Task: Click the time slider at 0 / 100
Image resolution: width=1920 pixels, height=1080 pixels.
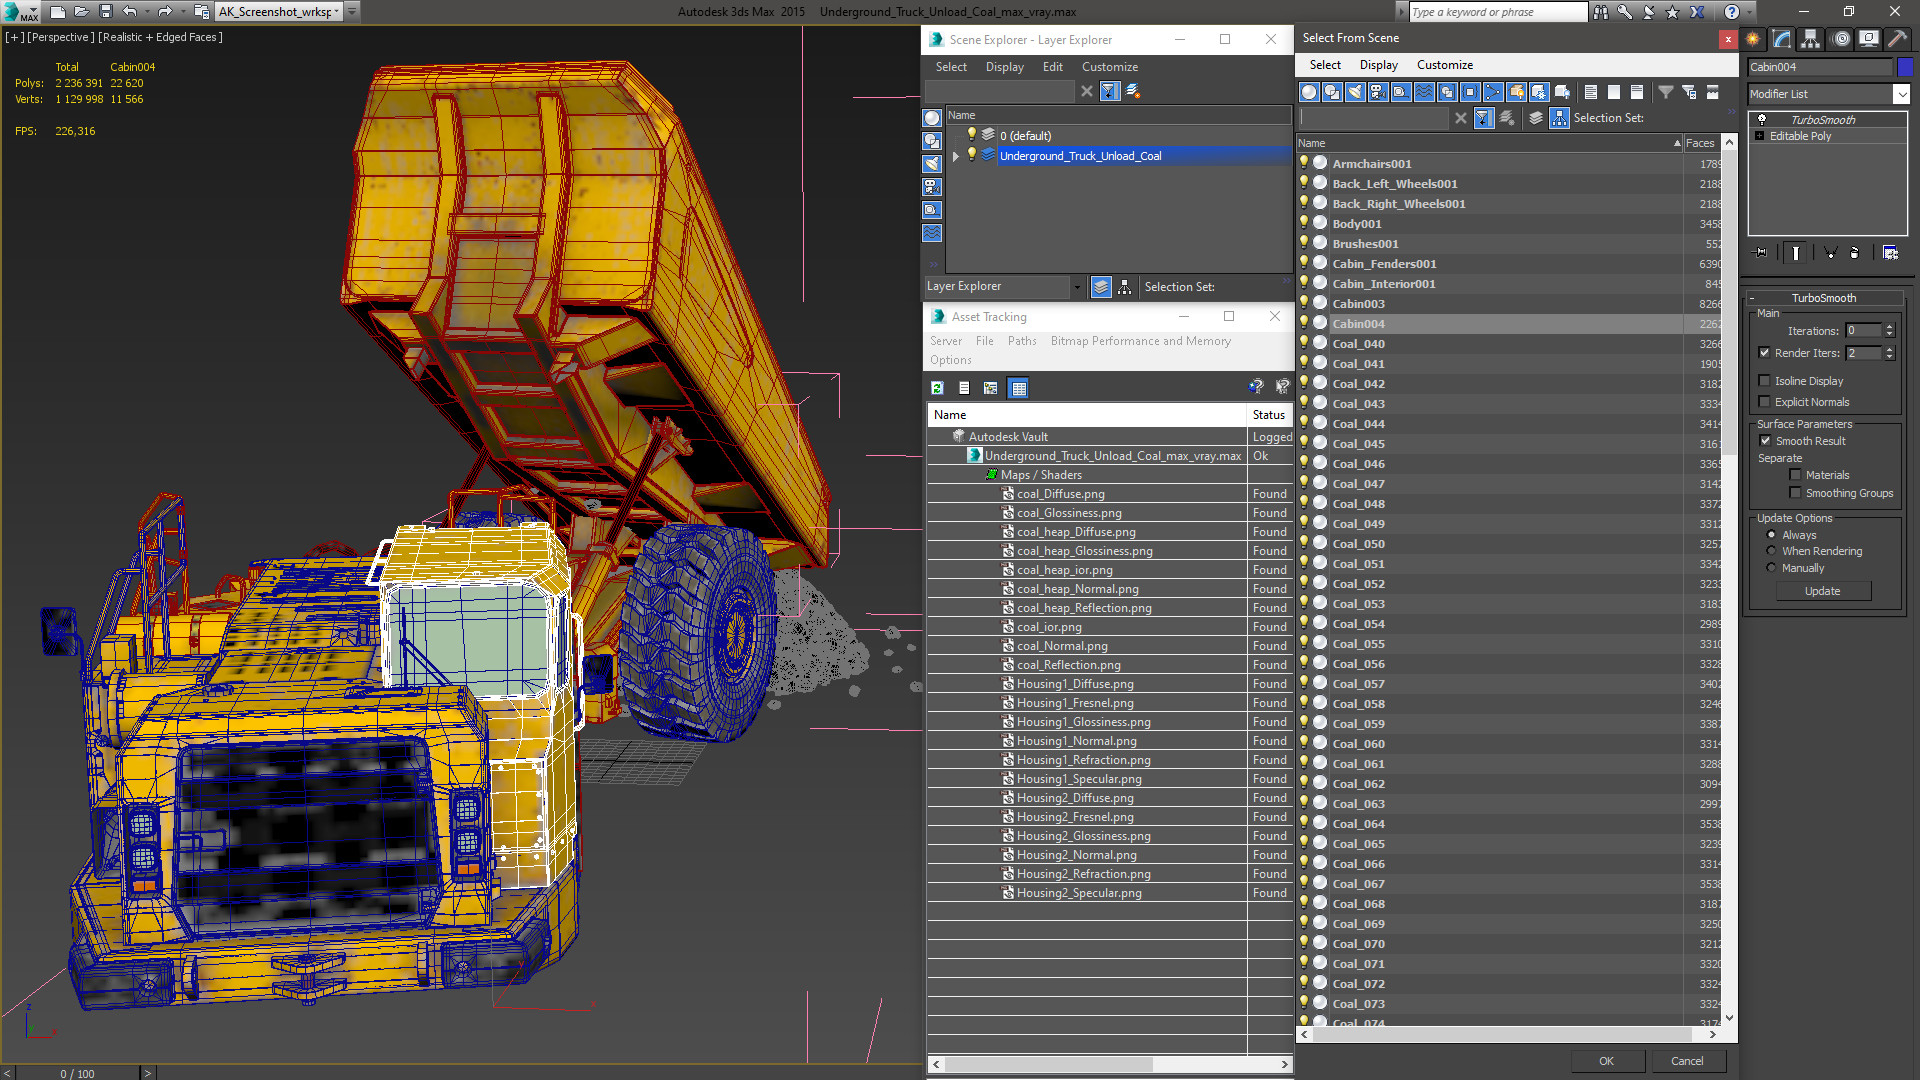Action: tap(77, 1073)
